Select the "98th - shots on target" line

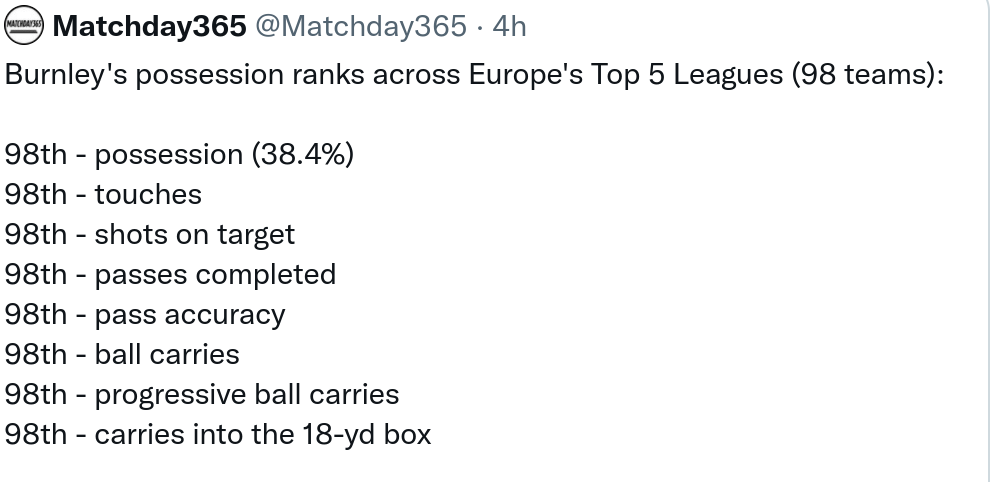coord(150,235)
